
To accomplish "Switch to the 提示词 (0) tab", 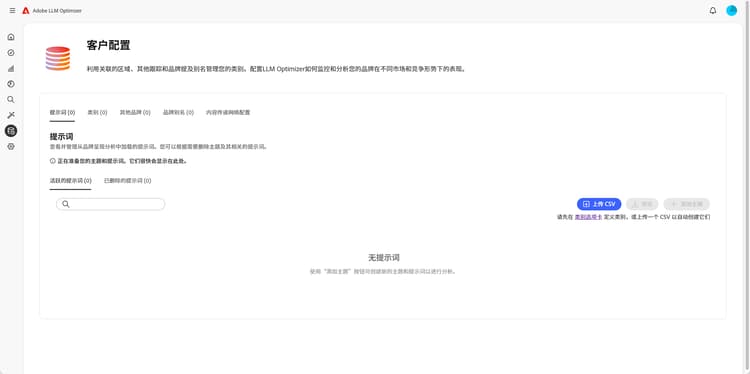I will click(x=62, y=112).
